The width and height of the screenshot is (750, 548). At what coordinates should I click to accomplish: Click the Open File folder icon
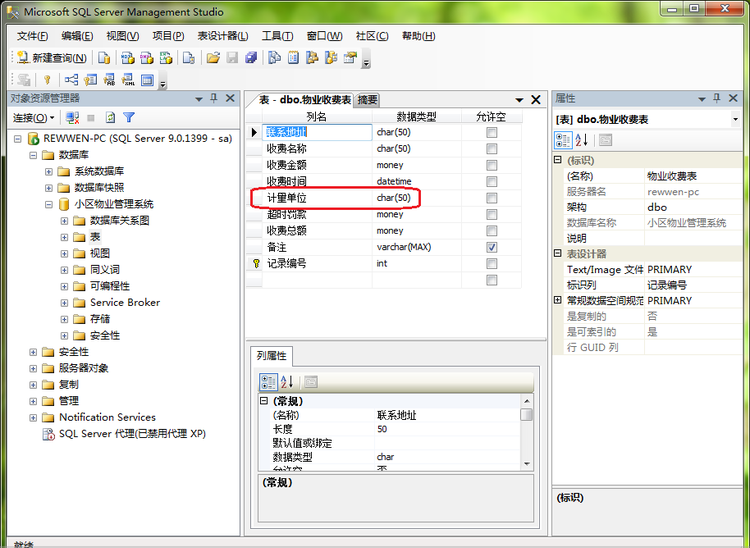[x=213, y=58]
